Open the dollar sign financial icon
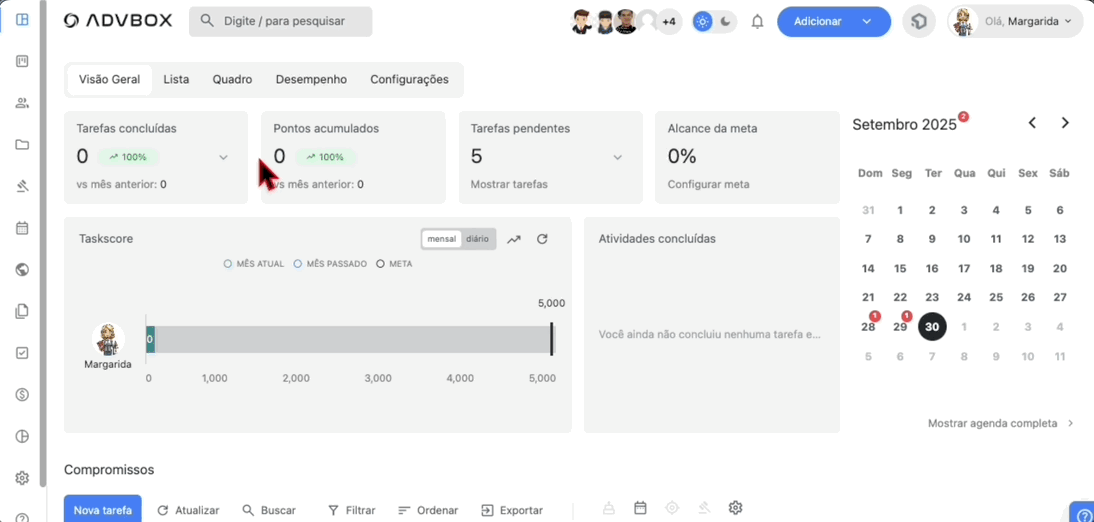Screen dimensions: 1094x522 22,394
